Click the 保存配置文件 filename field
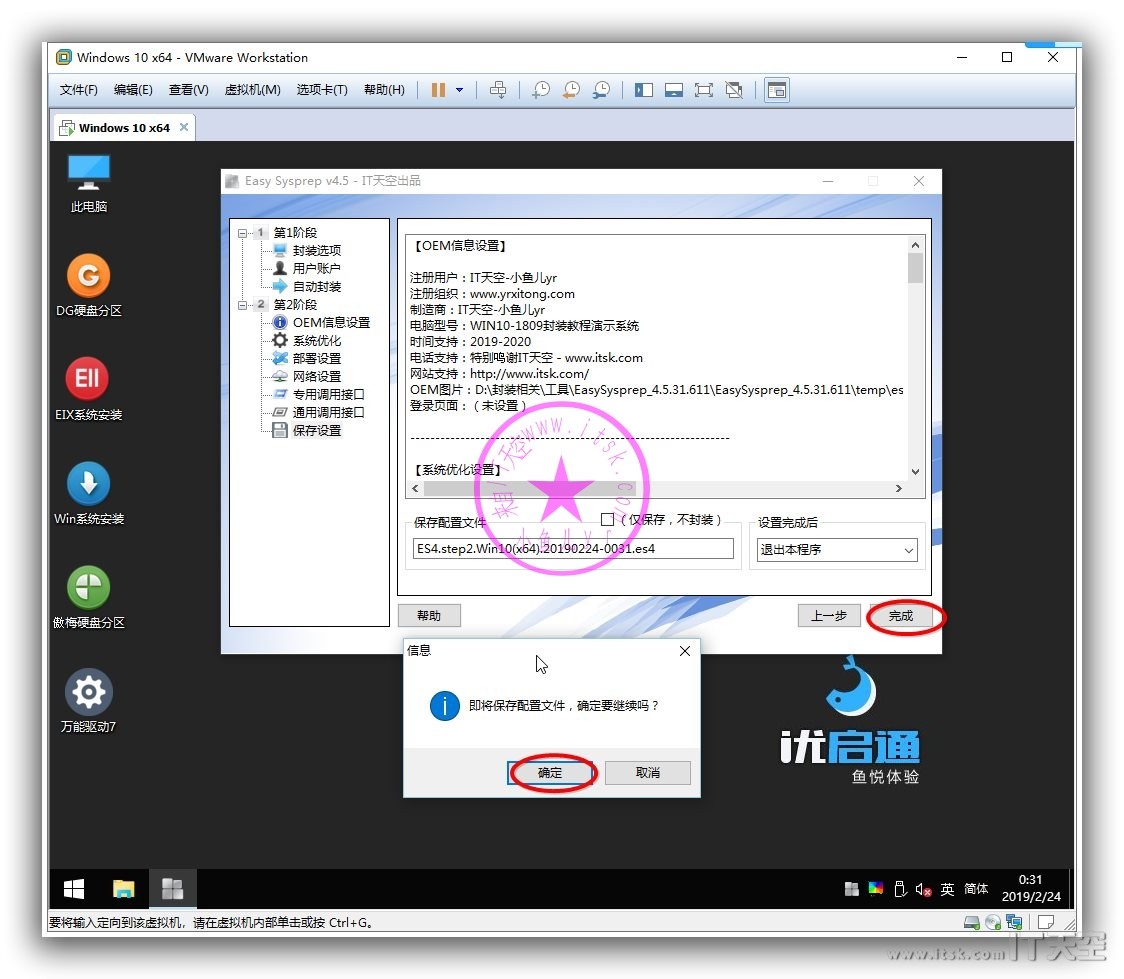The height and width of the screenshot is (979, 1124). tap(573, 549)
